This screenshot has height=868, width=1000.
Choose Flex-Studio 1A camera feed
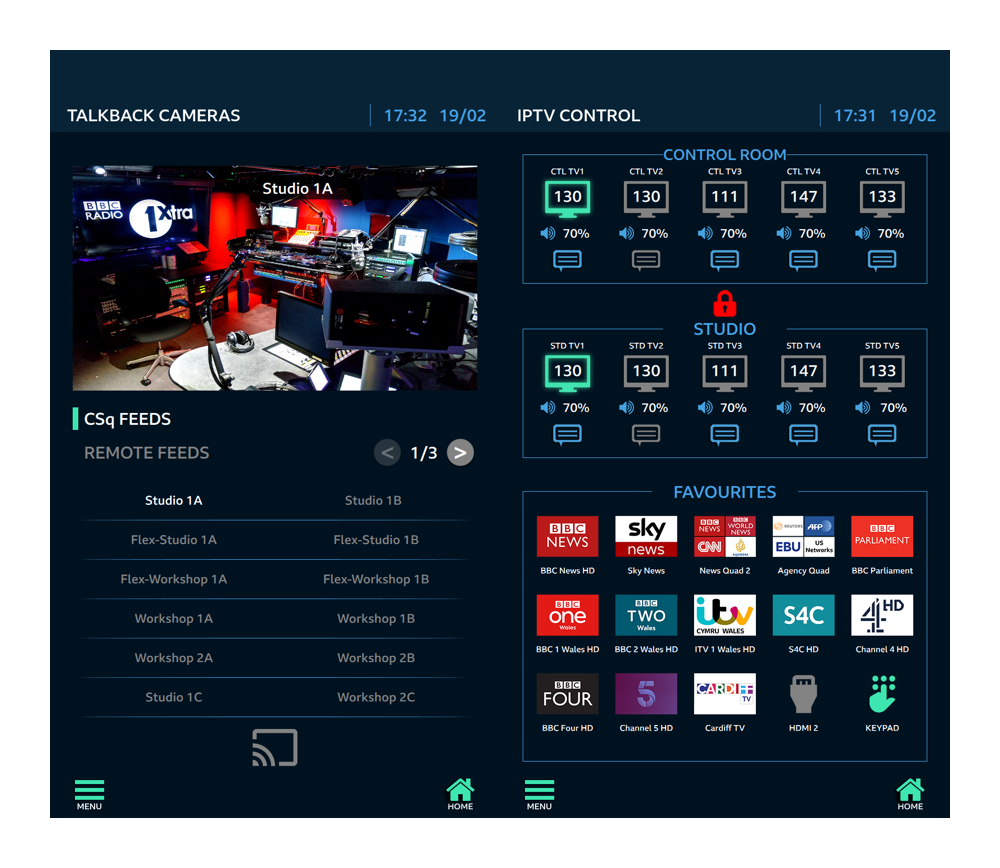pyautogui.click(x=174, y=540)
